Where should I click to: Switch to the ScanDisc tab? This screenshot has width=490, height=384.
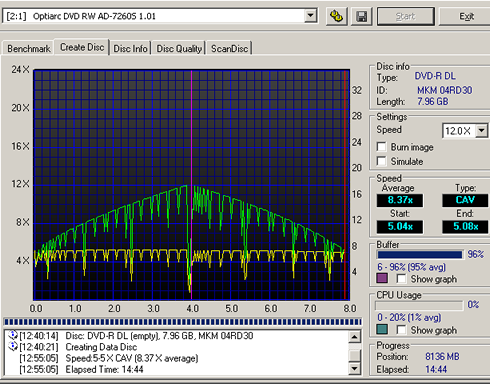click(x=230, y=49)
